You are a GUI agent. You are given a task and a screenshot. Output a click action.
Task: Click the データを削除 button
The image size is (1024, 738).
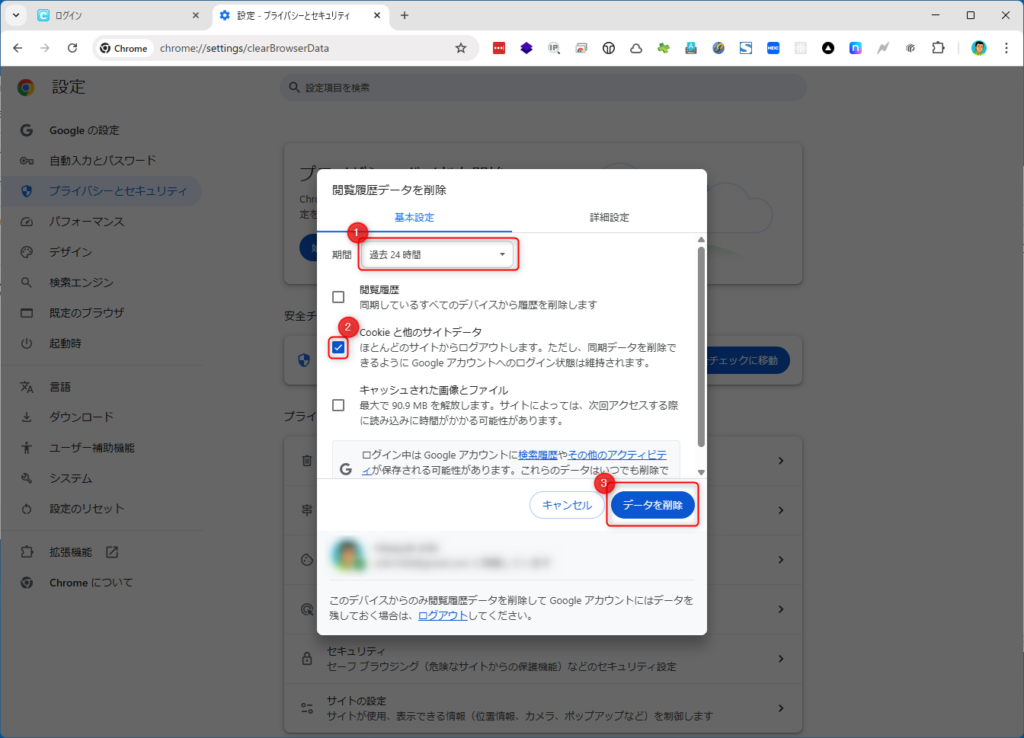click(652, 505)
